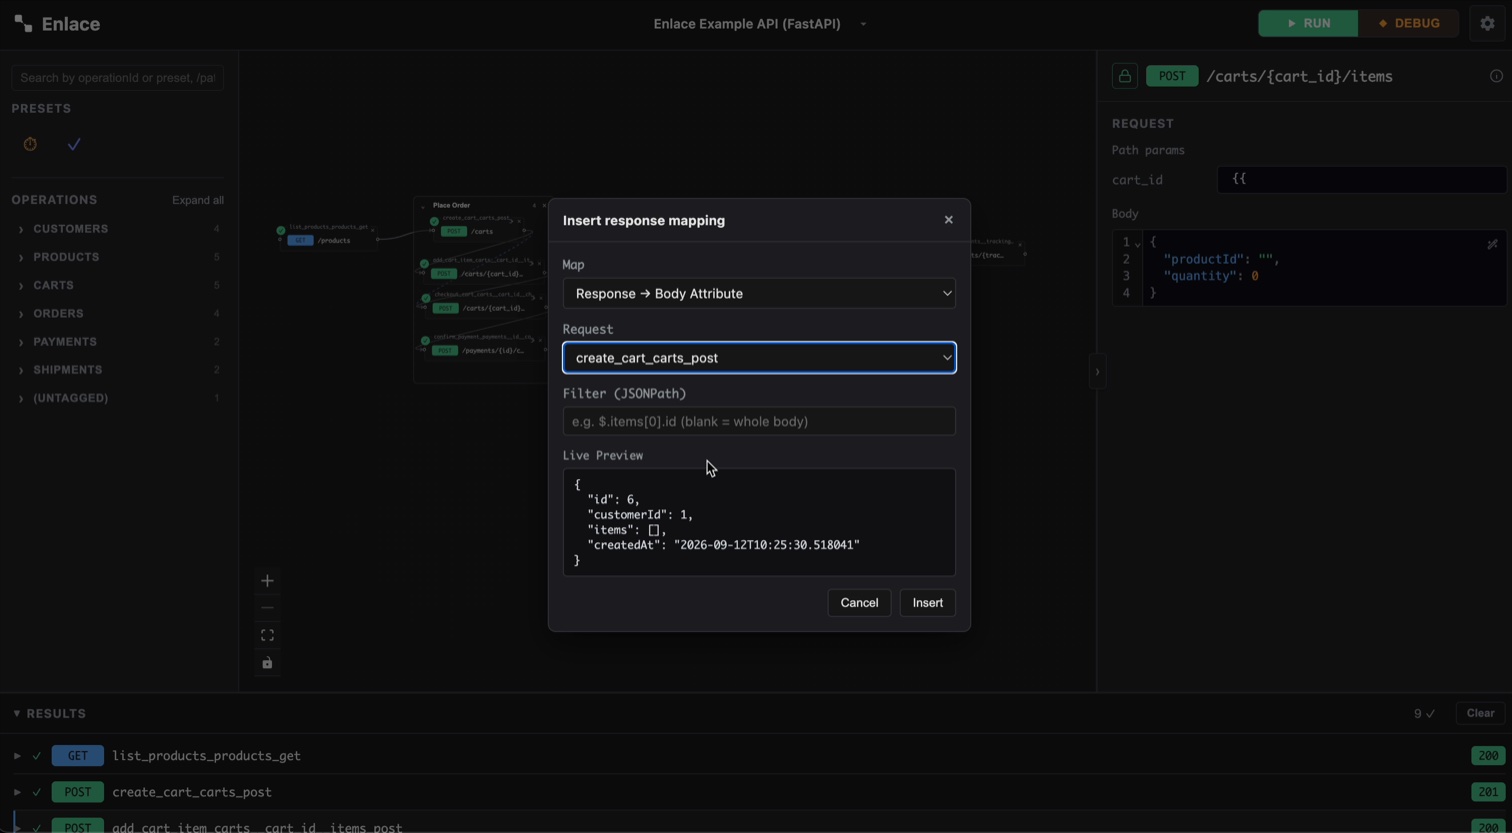Click the 9 passed checks counter
Image resolution: width=1512 pixels, height=833 pixels.
point(1424,714)
